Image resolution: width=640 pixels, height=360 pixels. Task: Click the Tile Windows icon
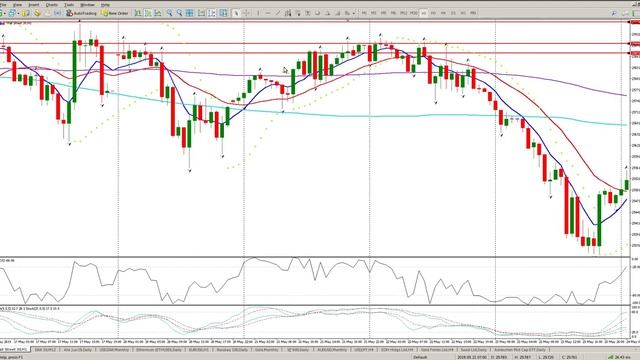(190, 13)
